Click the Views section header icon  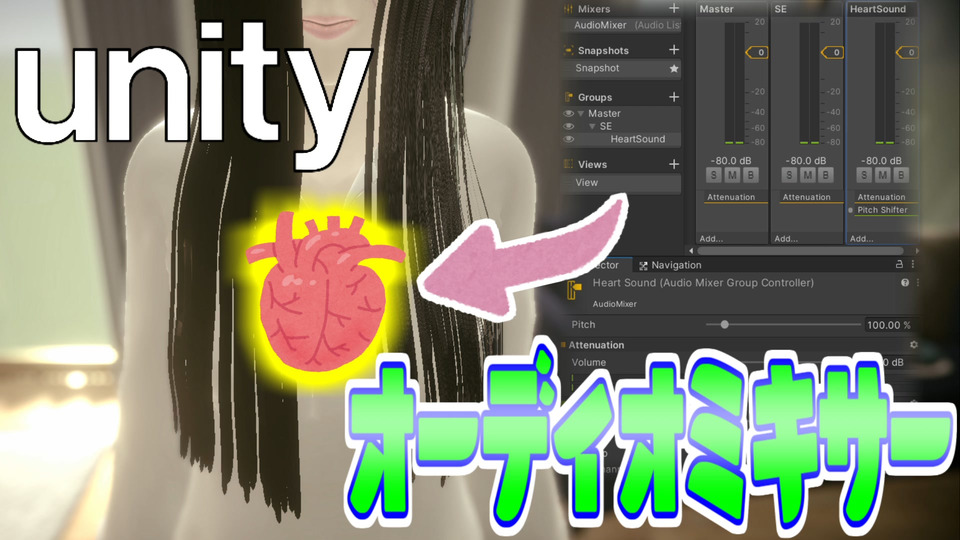pos(568,164)
